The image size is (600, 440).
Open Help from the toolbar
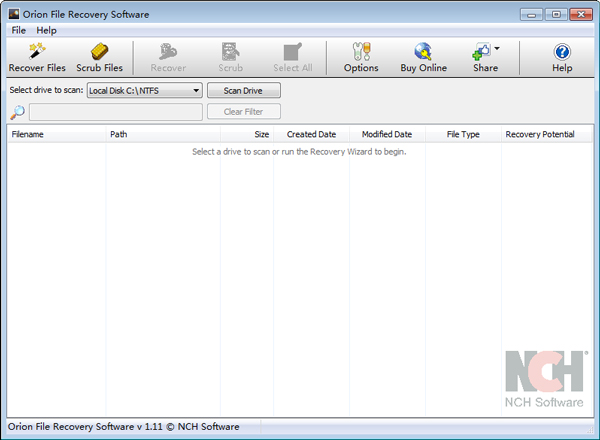[x=562, y=58]
